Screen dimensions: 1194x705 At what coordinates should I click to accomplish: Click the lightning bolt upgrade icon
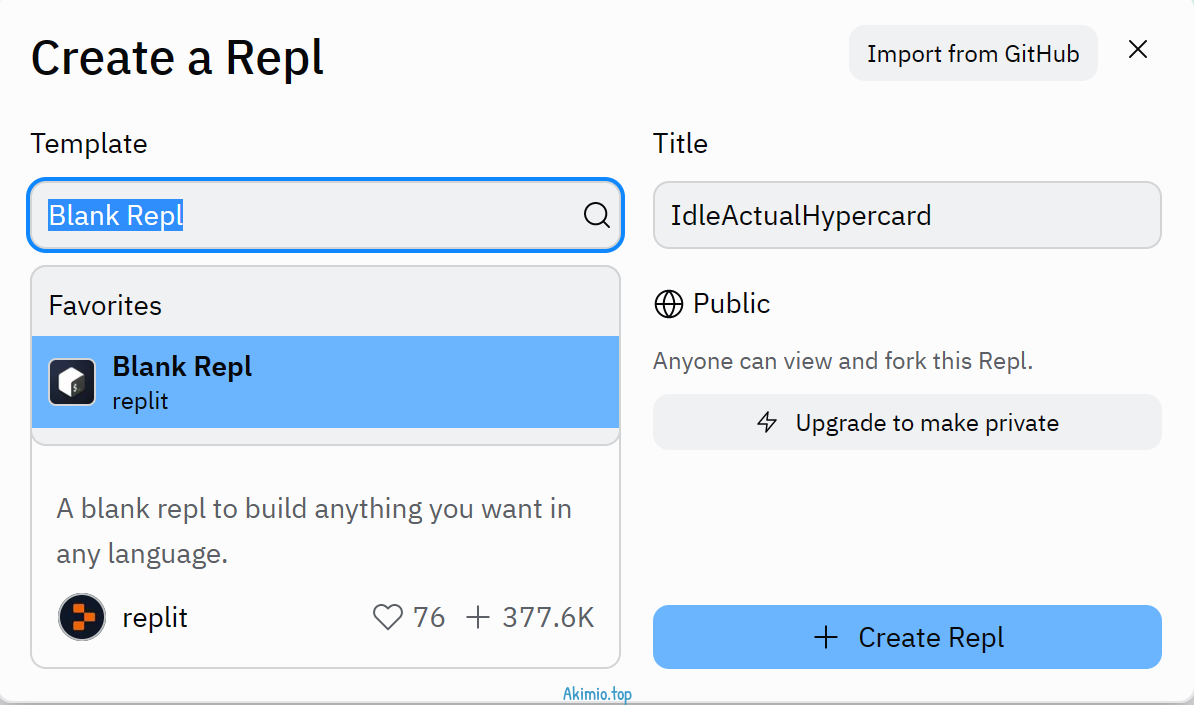tap(767, 422)
